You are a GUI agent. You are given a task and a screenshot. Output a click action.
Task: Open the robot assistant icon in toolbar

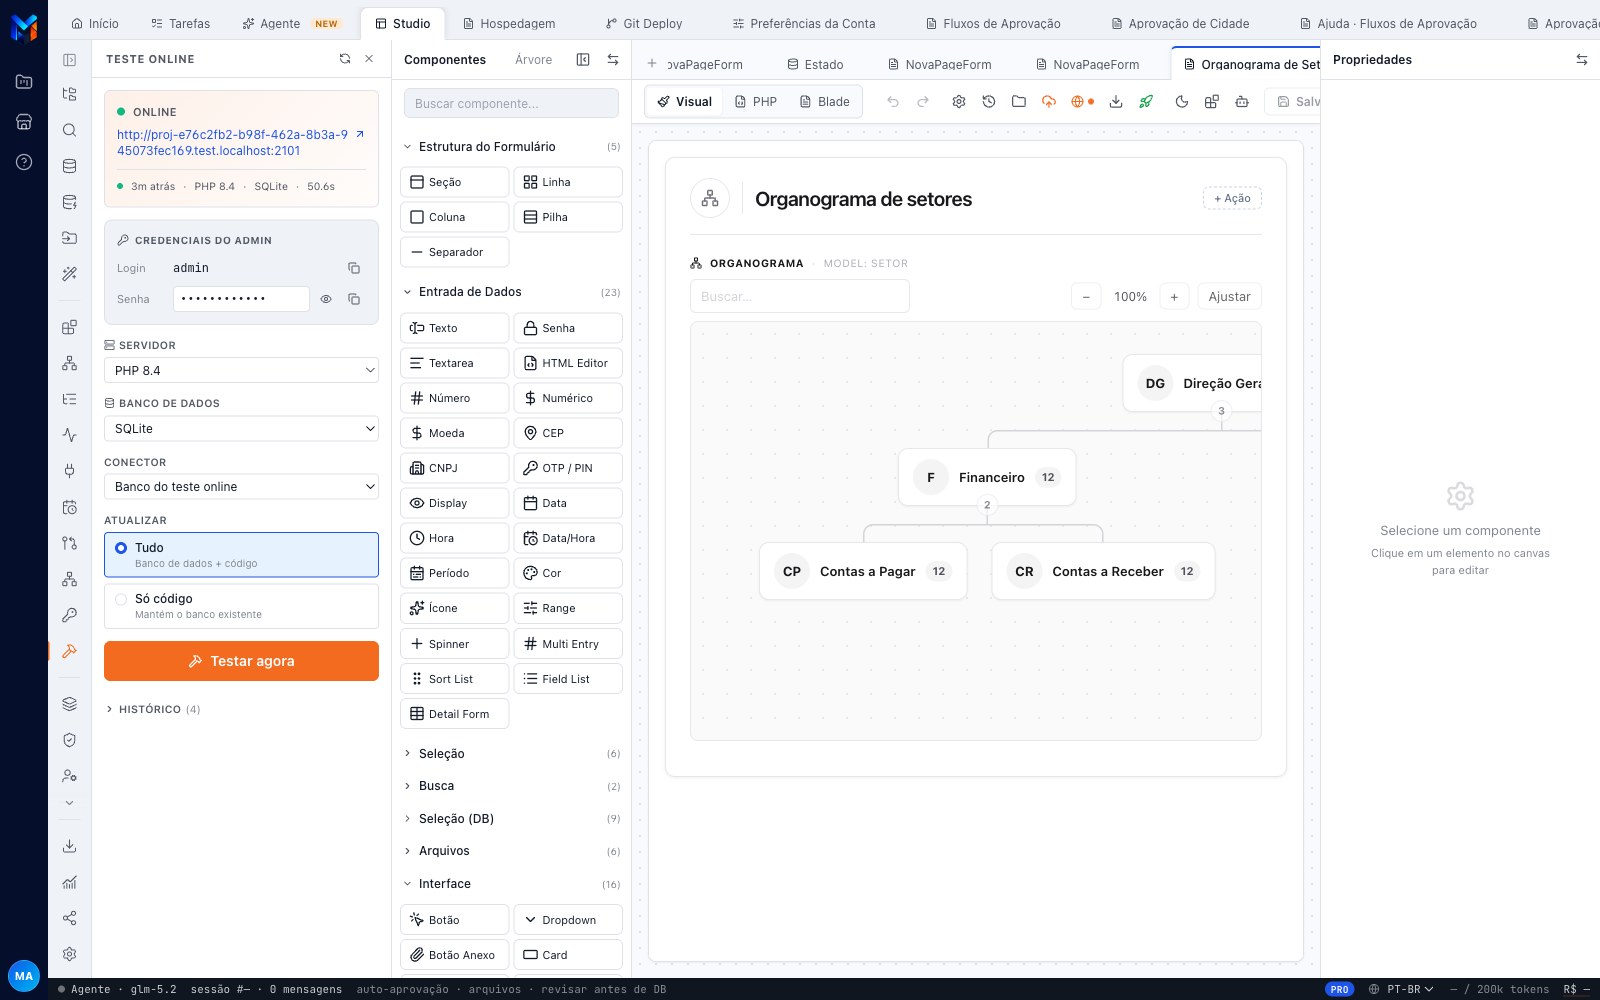[1242, 102]
